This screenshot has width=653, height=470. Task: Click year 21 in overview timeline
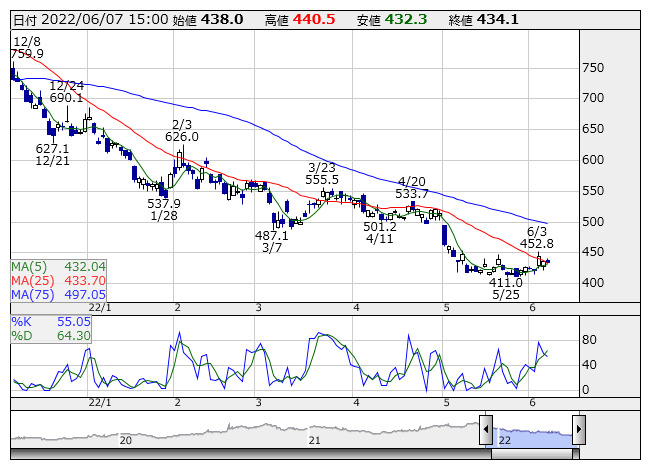tap(314, 440)
